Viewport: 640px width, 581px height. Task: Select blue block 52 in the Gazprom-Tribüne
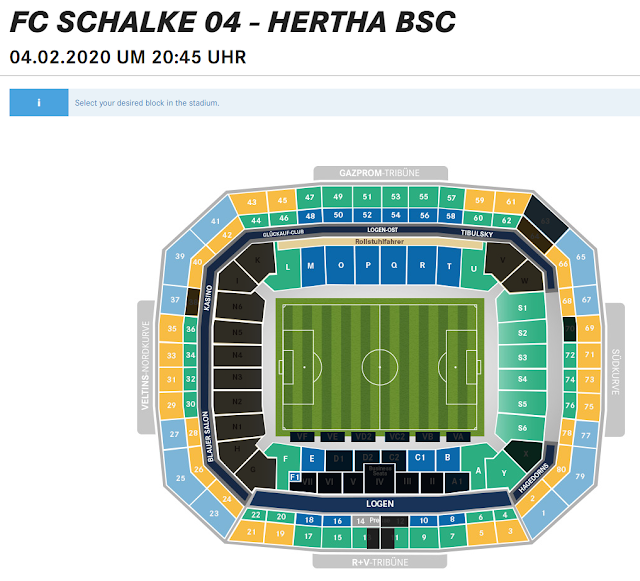point(367,215)
